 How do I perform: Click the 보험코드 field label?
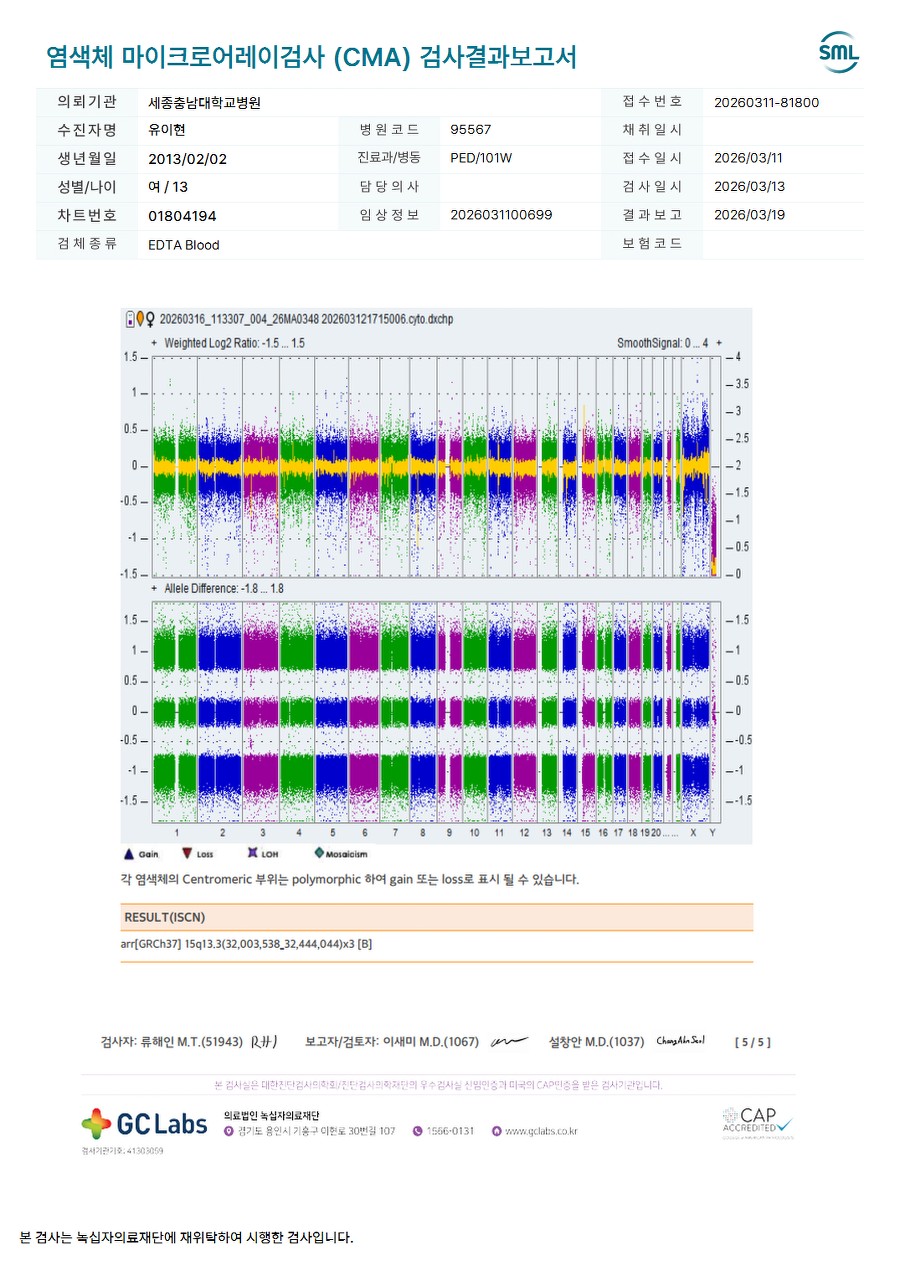[x=652, y=244]
